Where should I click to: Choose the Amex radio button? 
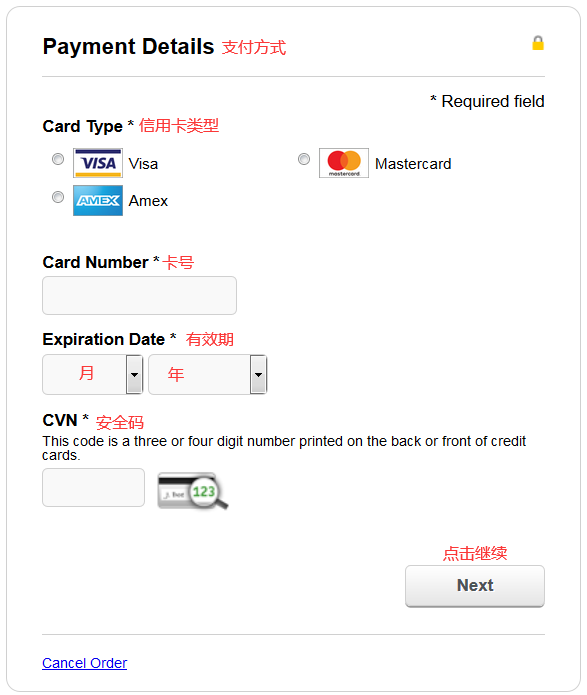tap(58, 197)
